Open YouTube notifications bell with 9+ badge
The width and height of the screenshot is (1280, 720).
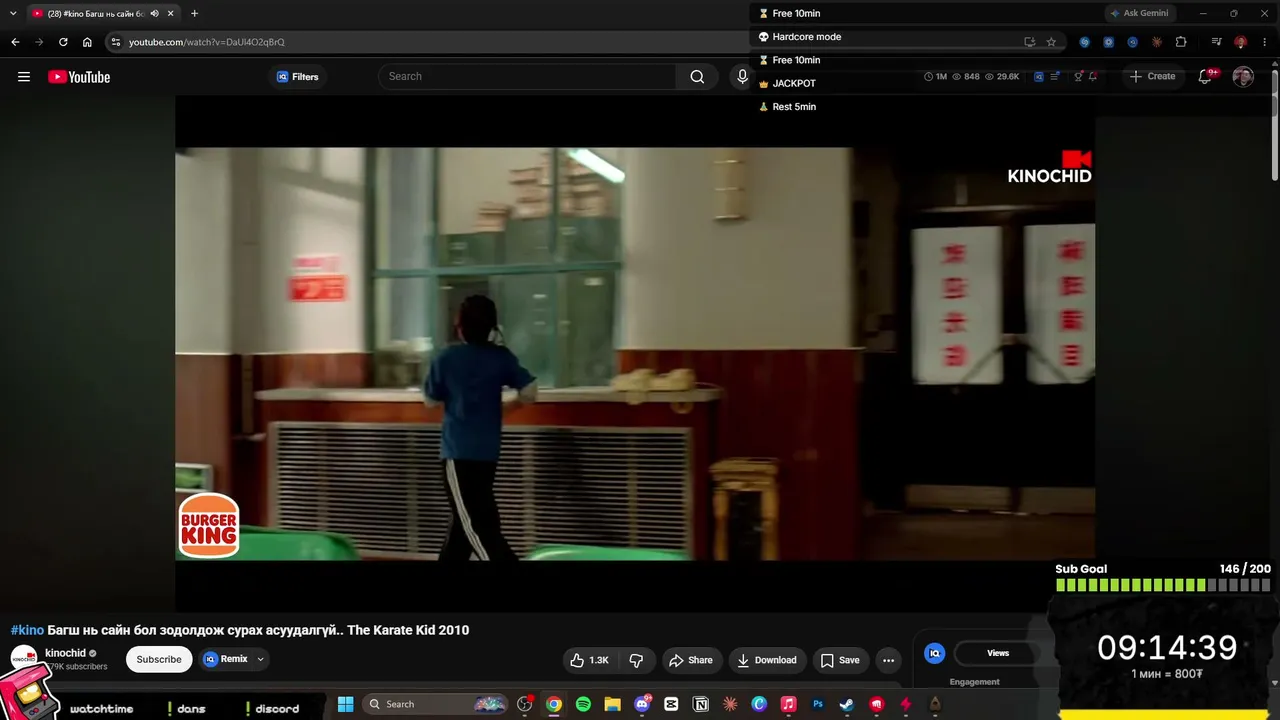[x=1207, y=77]
